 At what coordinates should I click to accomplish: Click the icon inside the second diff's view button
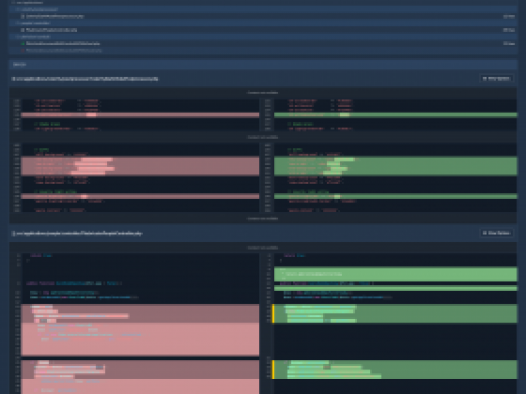(x=484, y=233)
